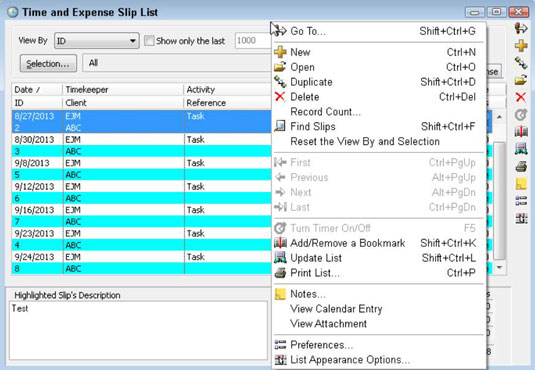Screen dimensions: 535x370
Task: Choose Find Slips from the menu
Action: [x=379, y=127]
